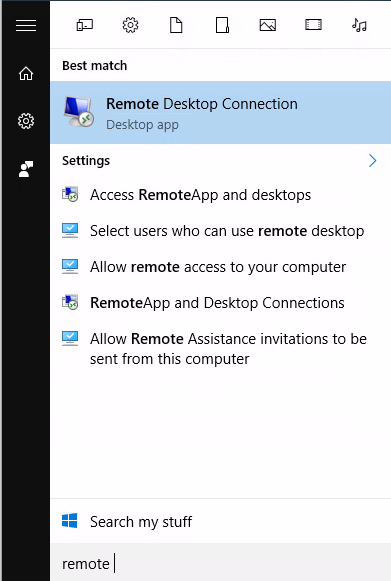The width and height of the screenshot is (391, 581).
Task: Open Remote Desktop Connection best match
Action: pyautogui.click(x=221, y=113)
